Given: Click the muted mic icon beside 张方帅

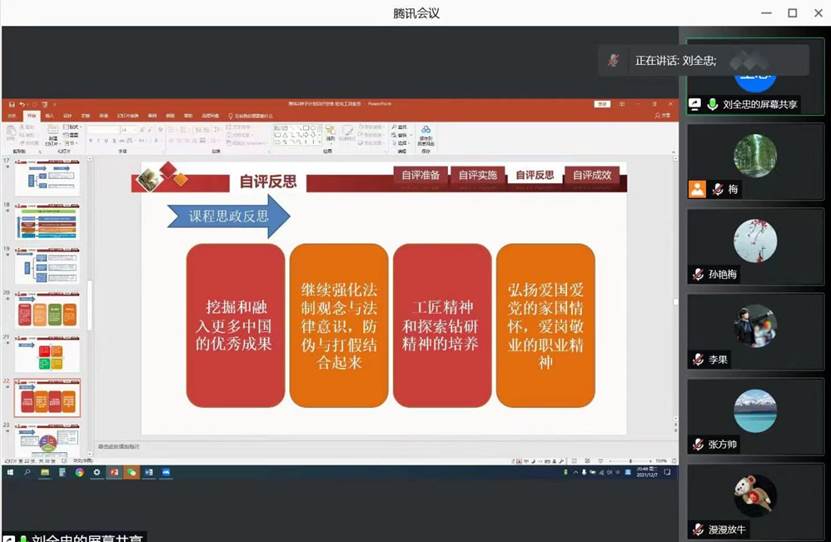Looking at the screenshot, I should point(698,444).
